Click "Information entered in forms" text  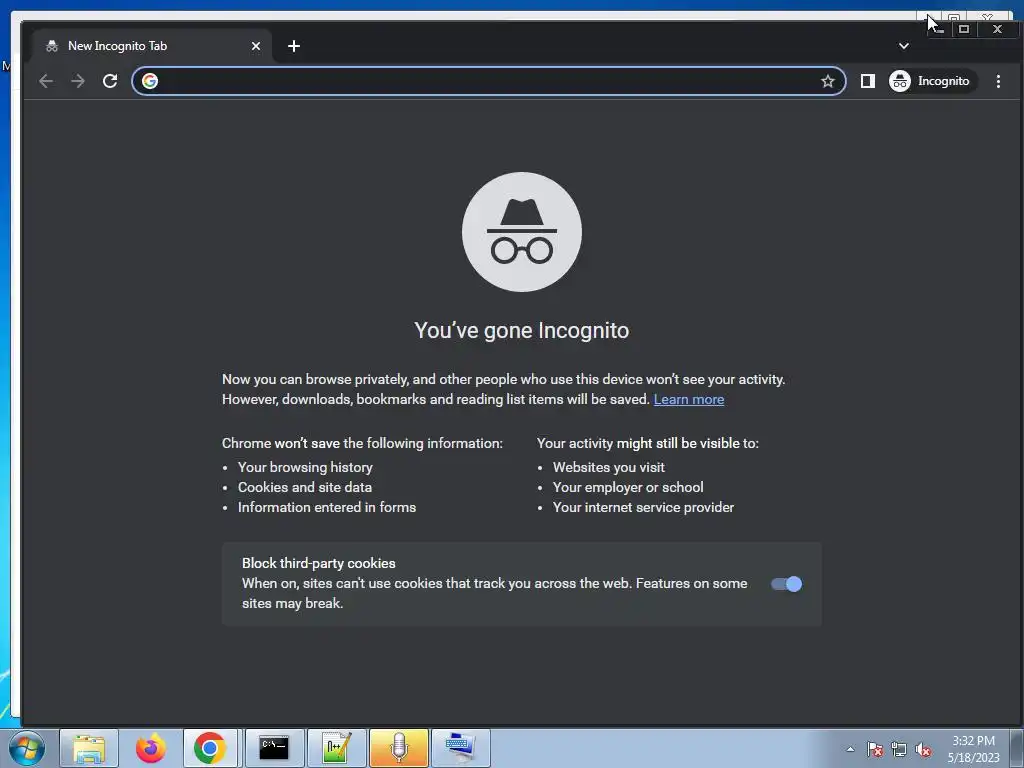click(x=327, y=507)
